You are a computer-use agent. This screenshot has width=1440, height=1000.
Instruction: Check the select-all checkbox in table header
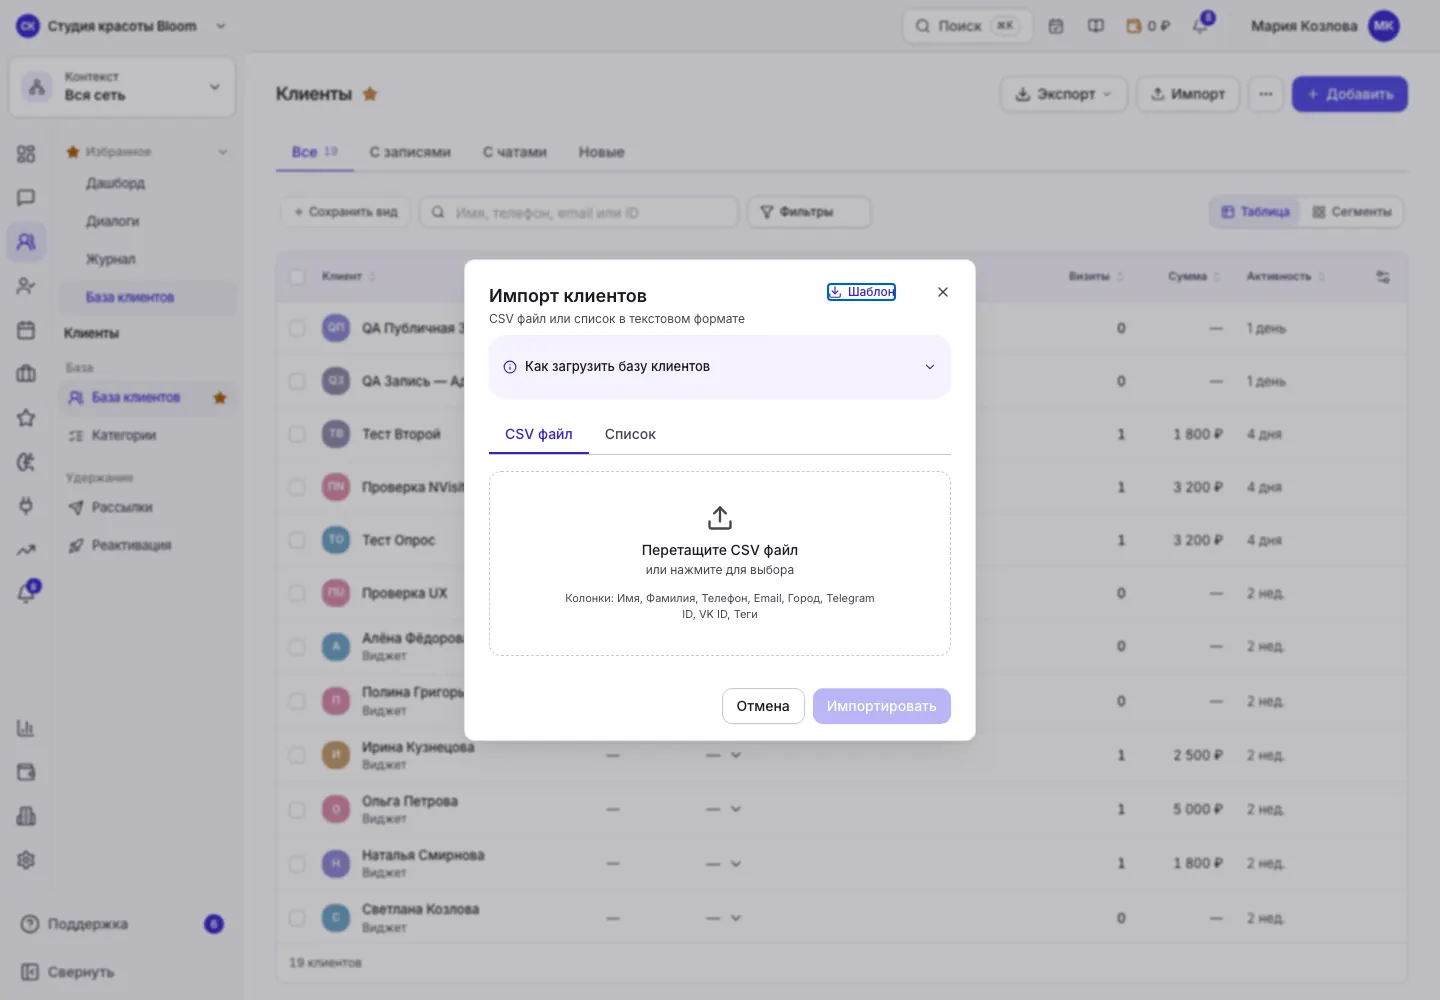point(297,277)
